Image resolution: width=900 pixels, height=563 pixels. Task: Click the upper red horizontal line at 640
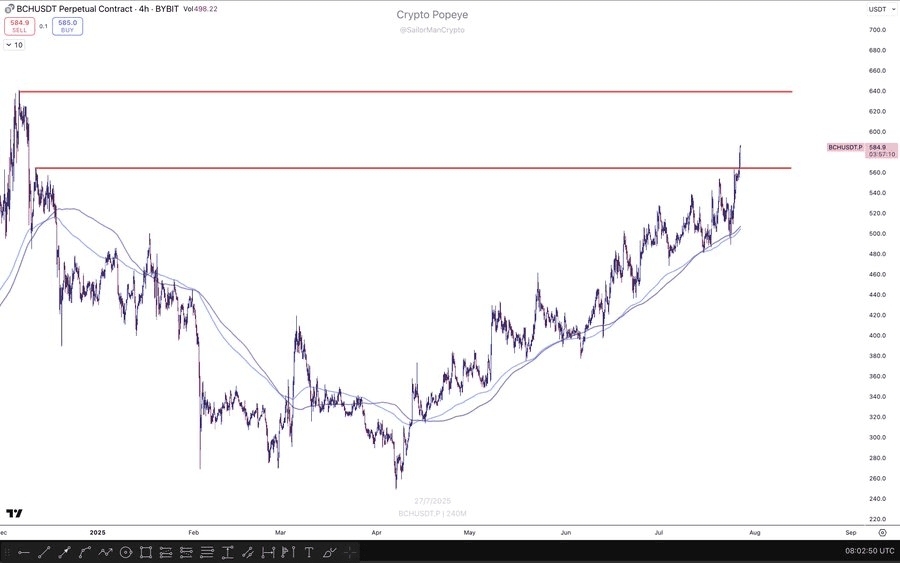point(400,91)
